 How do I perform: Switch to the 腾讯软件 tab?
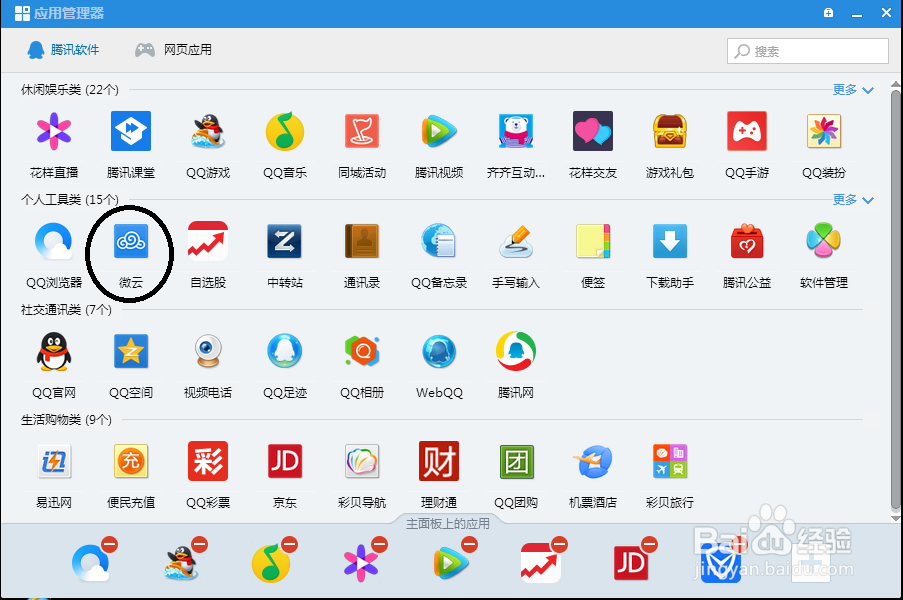63,50
